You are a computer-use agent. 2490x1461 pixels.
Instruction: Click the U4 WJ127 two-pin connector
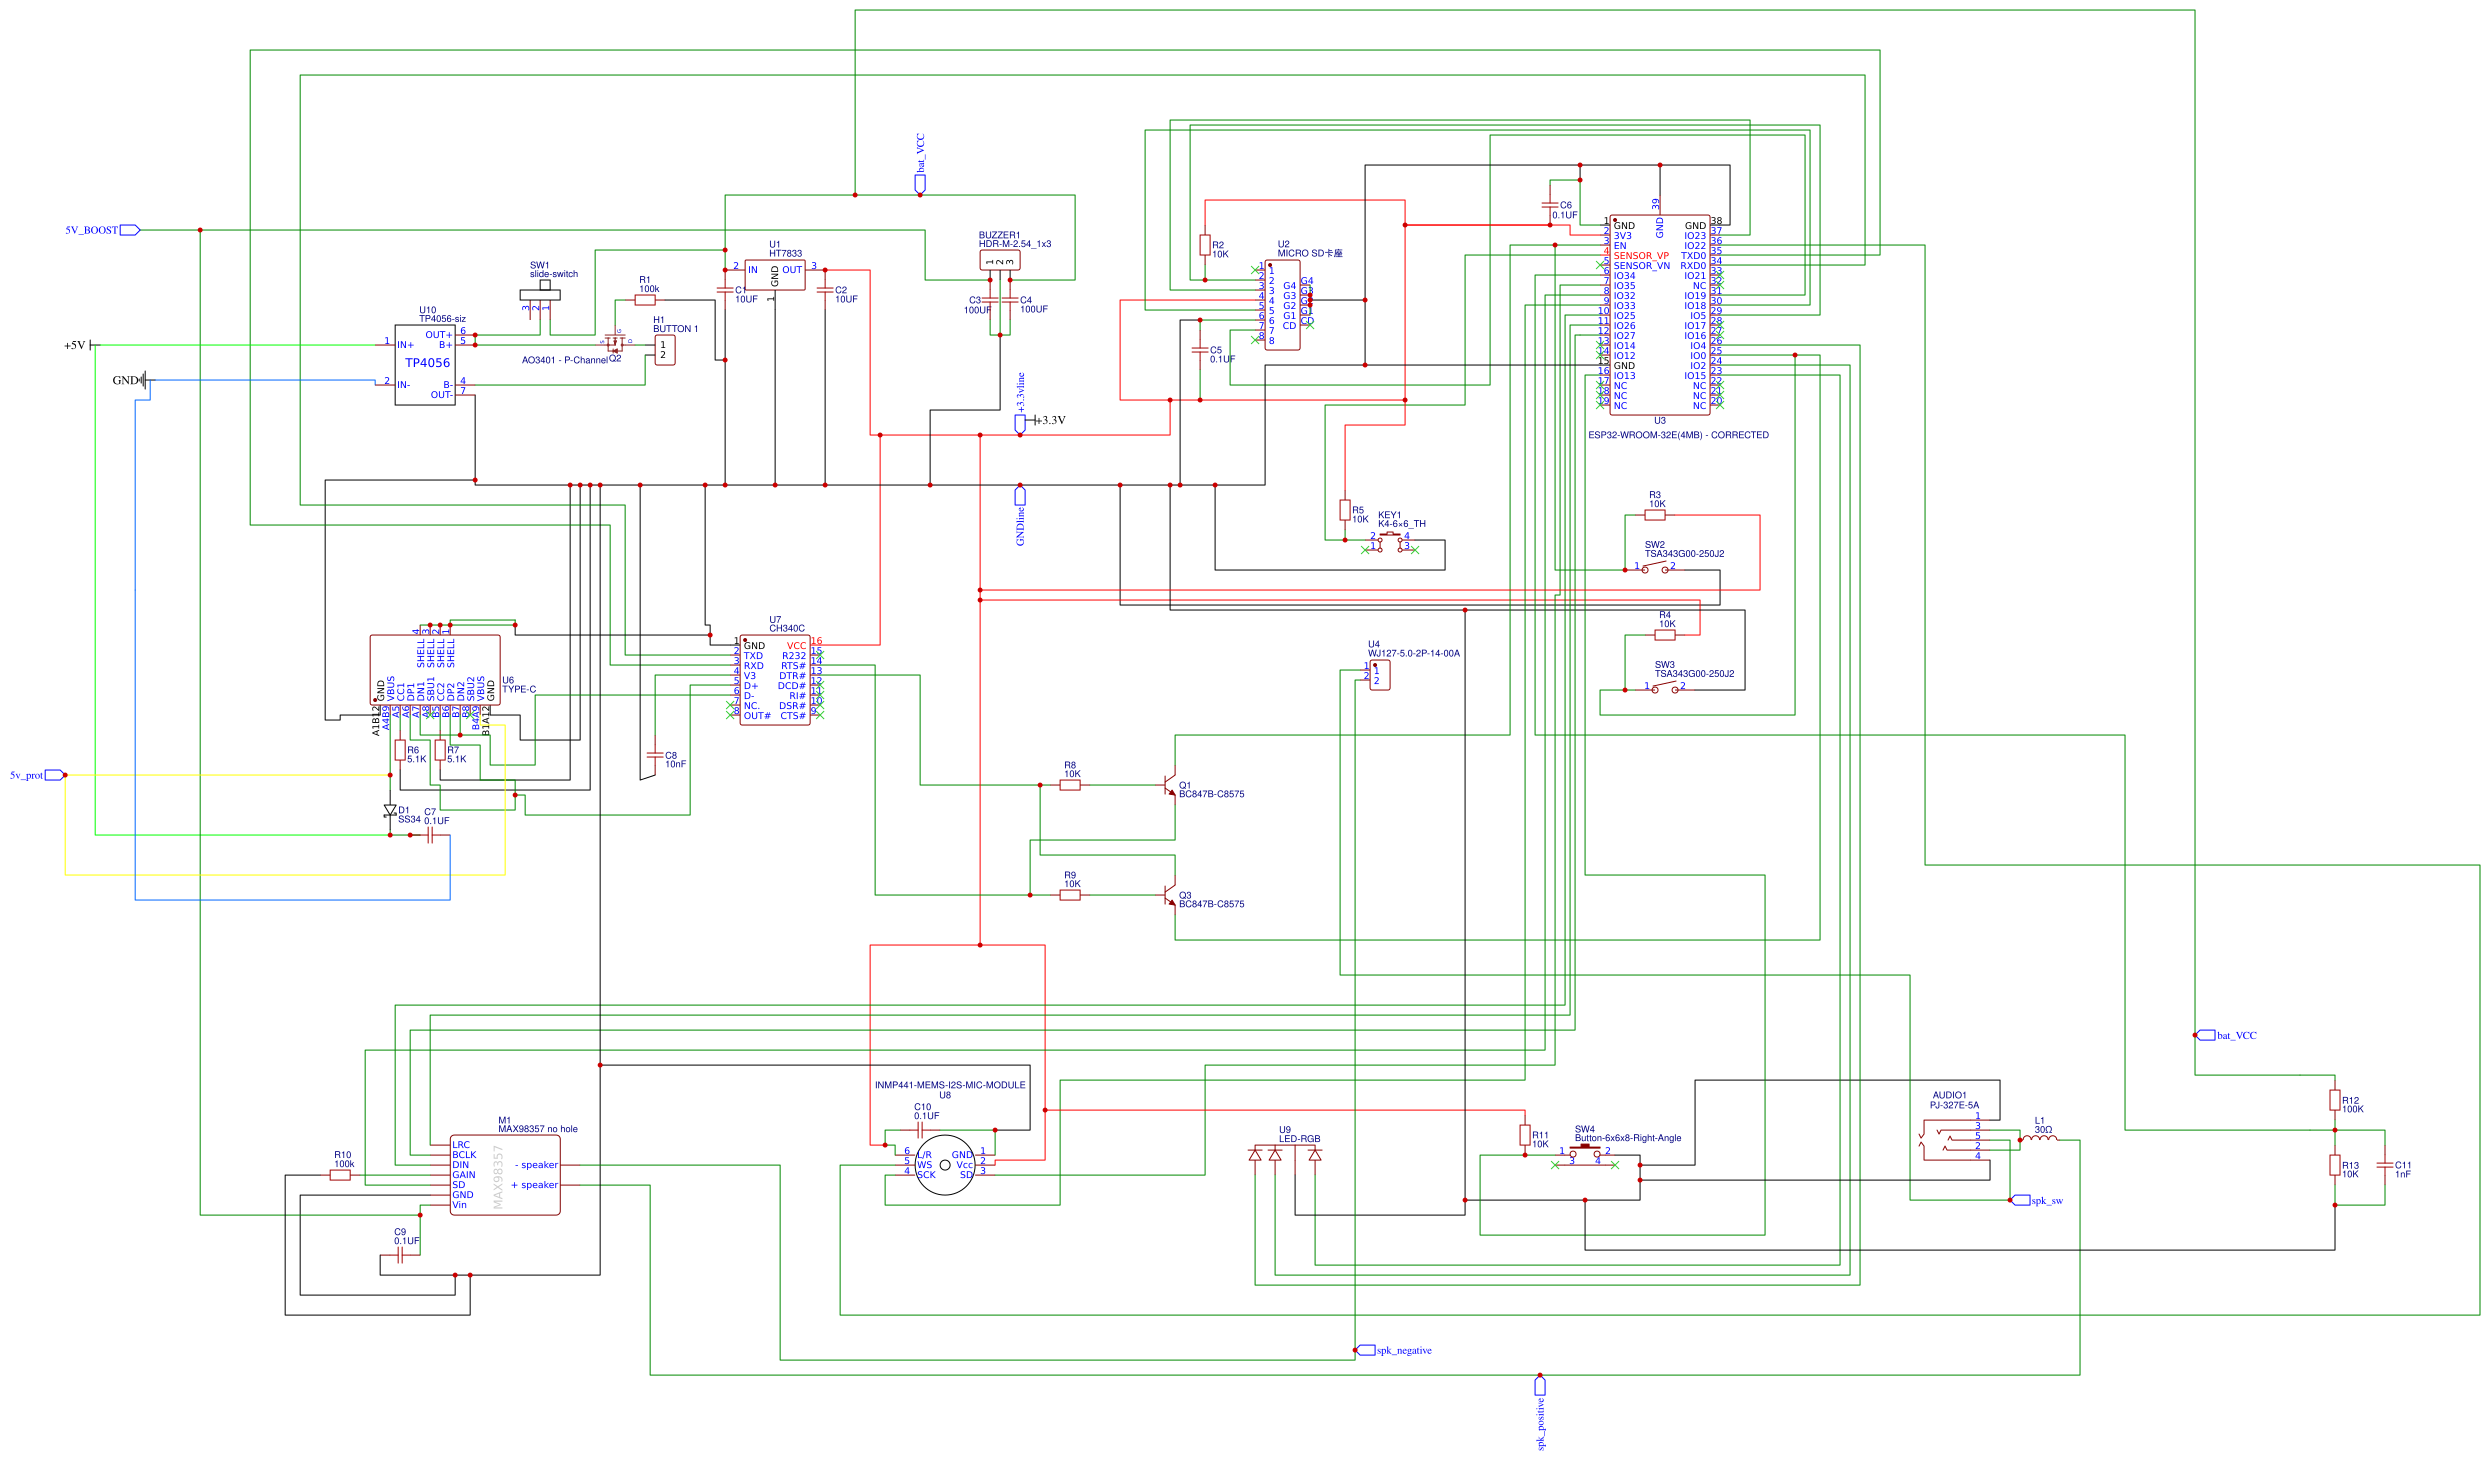(1380, 675)
